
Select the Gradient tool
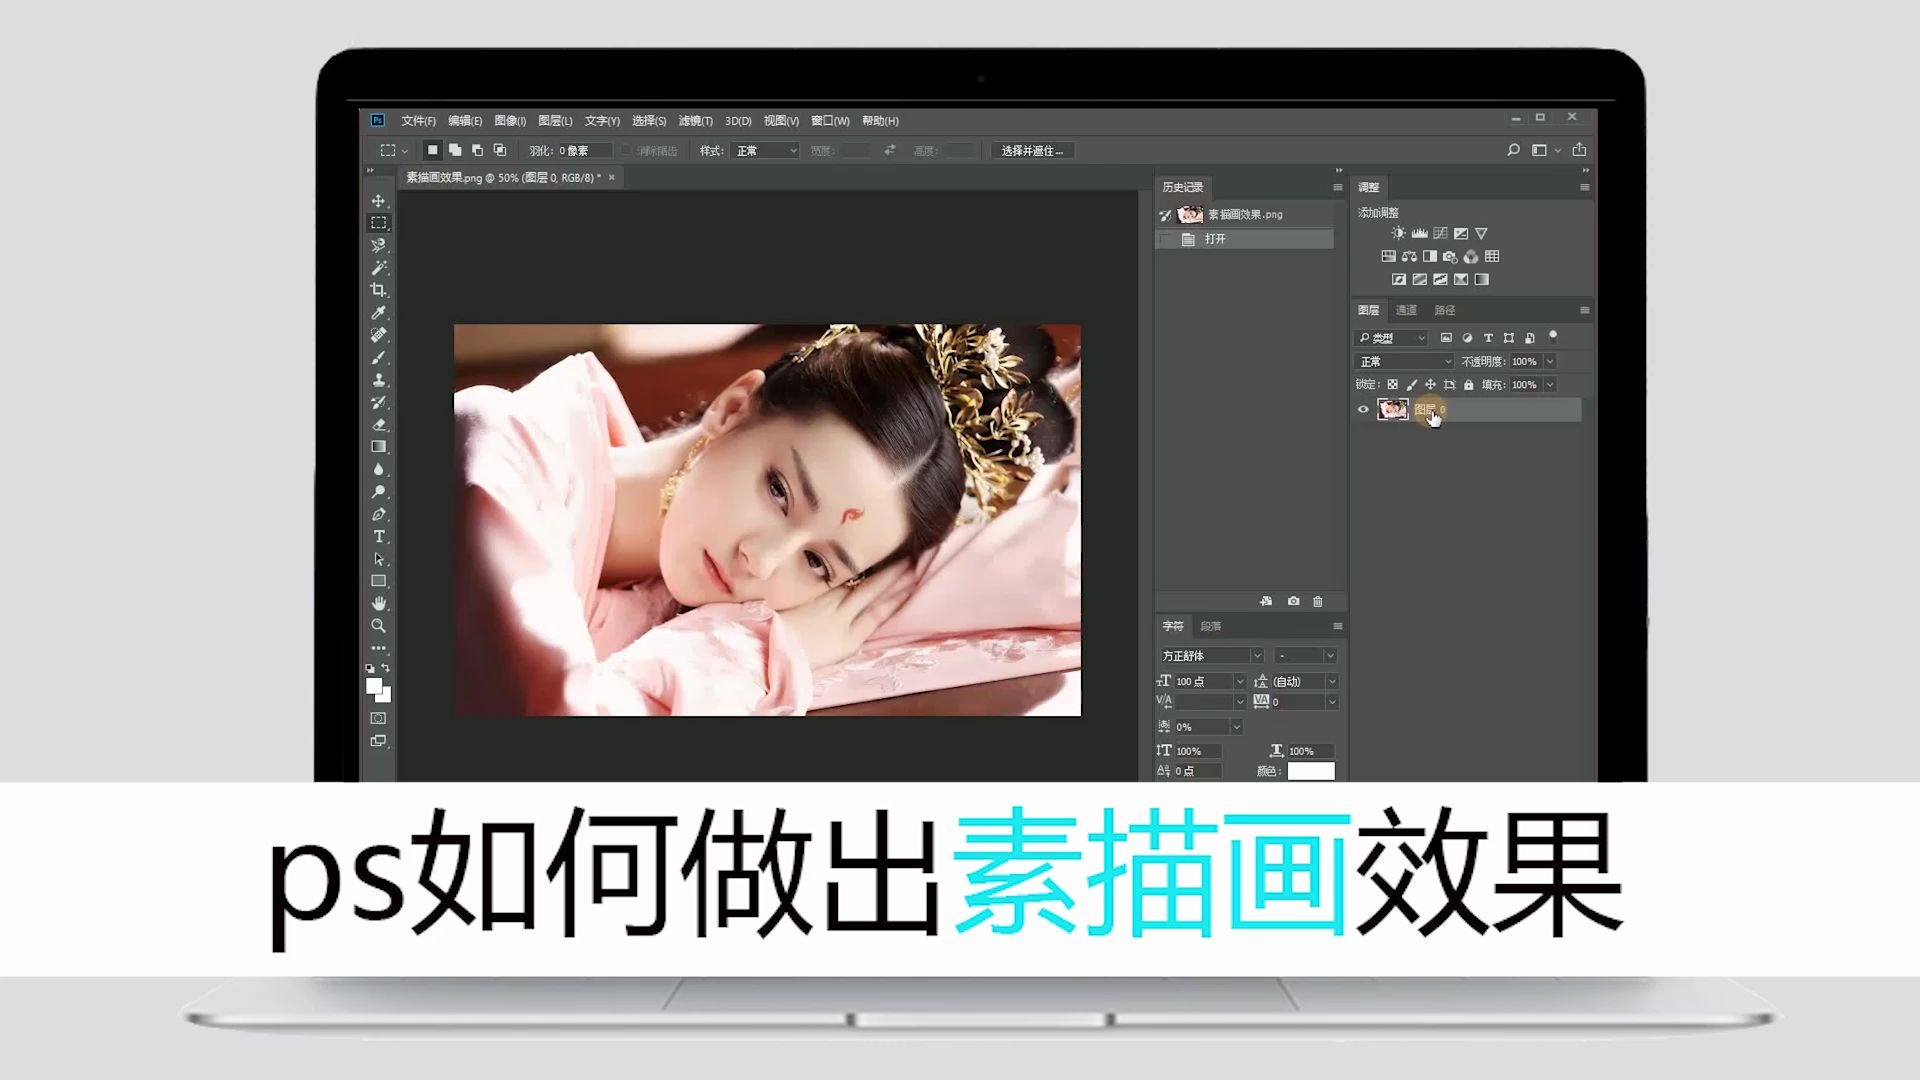click(x=380, y=445)
